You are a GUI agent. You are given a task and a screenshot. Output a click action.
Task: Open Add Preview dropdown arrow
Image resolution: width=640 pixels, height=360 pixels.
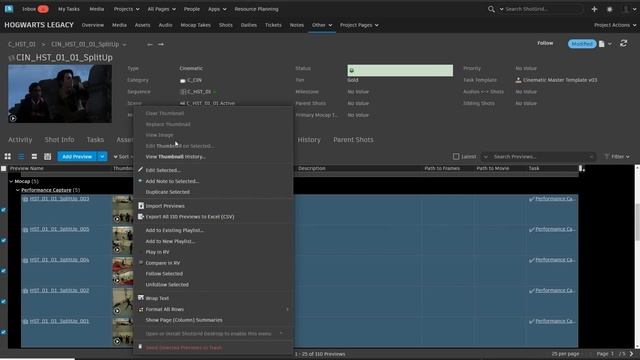[102, 157]
